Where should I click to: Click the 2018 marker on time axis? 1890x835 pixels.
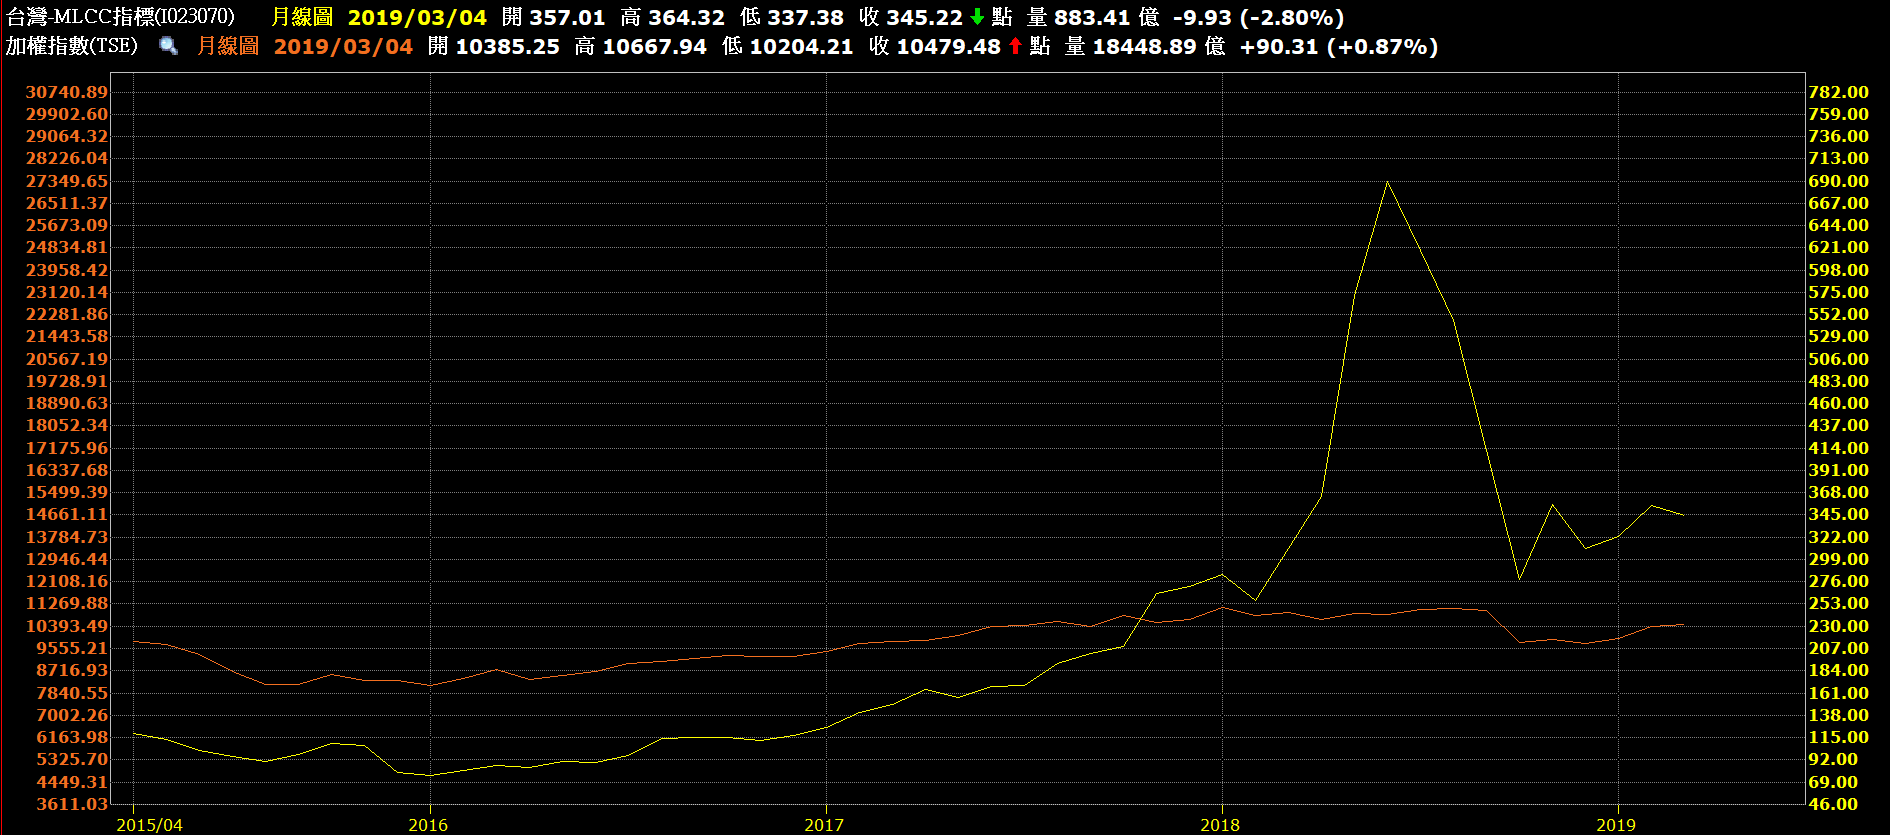tap(1220, 825)
